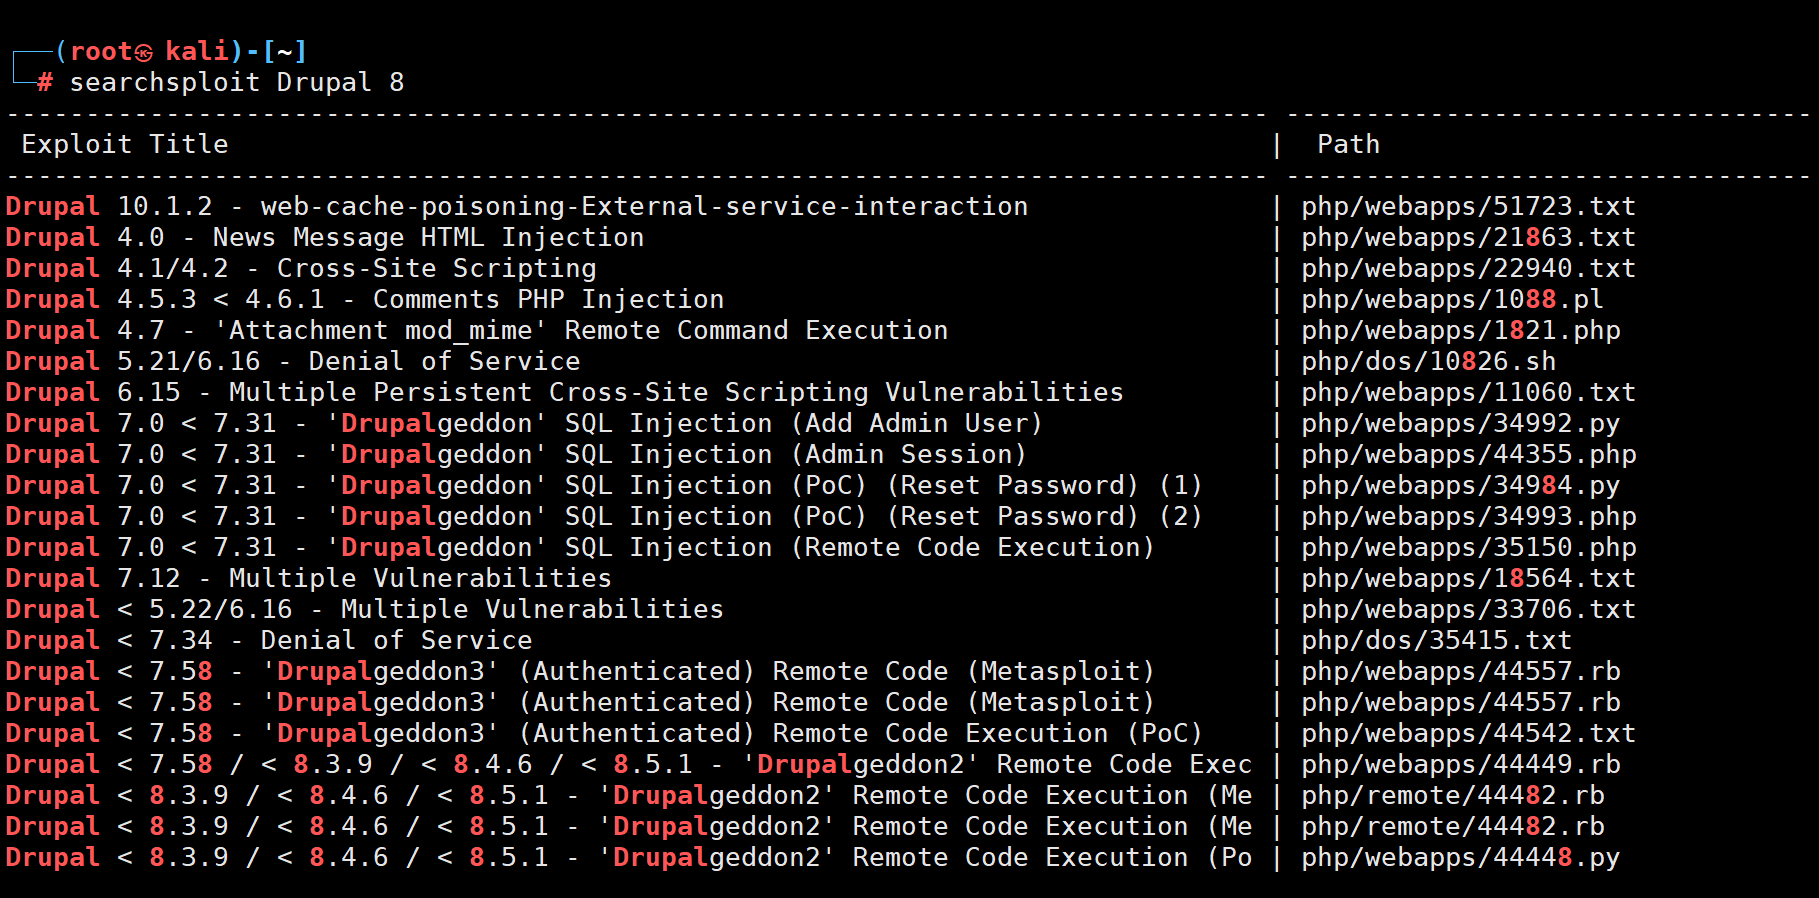Click the red hash prompt symbol

coord(45,82)
